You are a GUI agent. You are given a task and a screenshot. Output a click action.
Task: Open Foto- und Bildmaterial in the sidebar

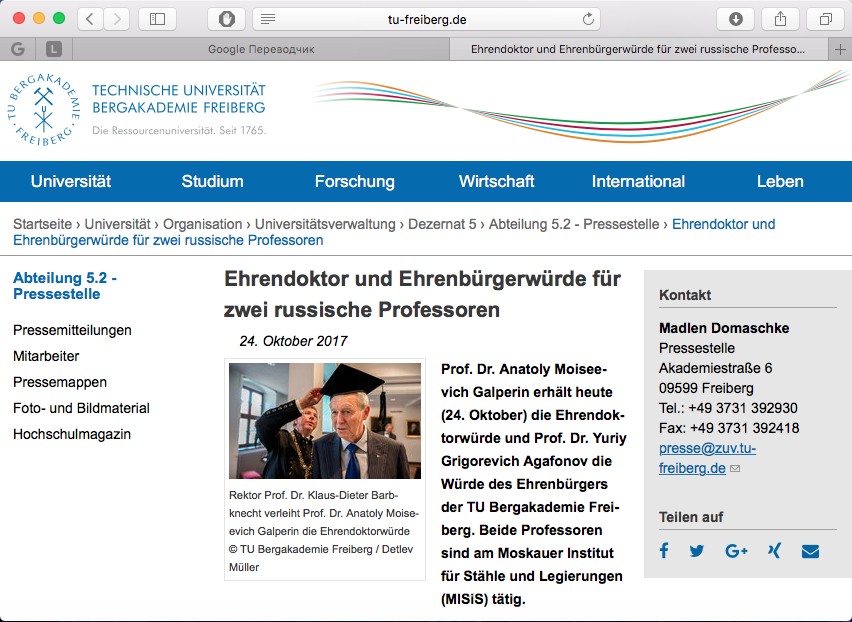click(82, 408)
